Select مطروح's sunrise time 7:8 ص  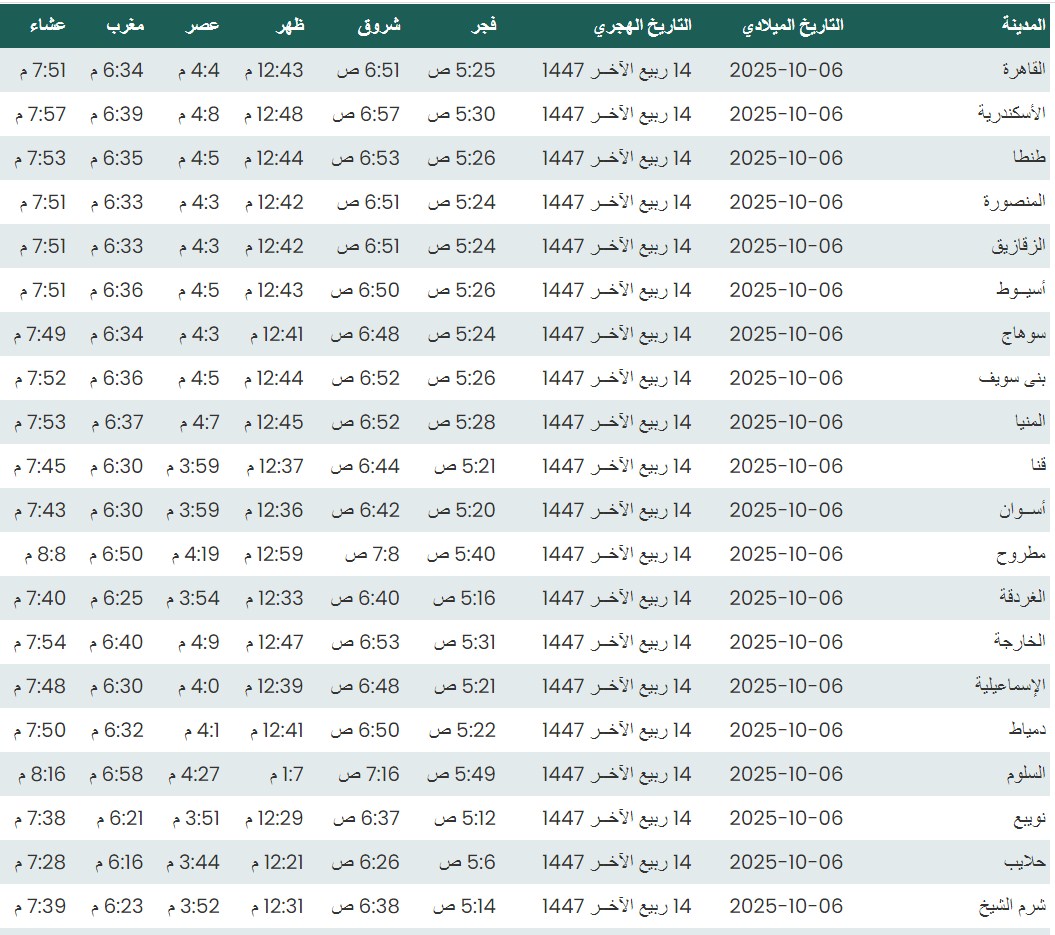tap(372, 554)
